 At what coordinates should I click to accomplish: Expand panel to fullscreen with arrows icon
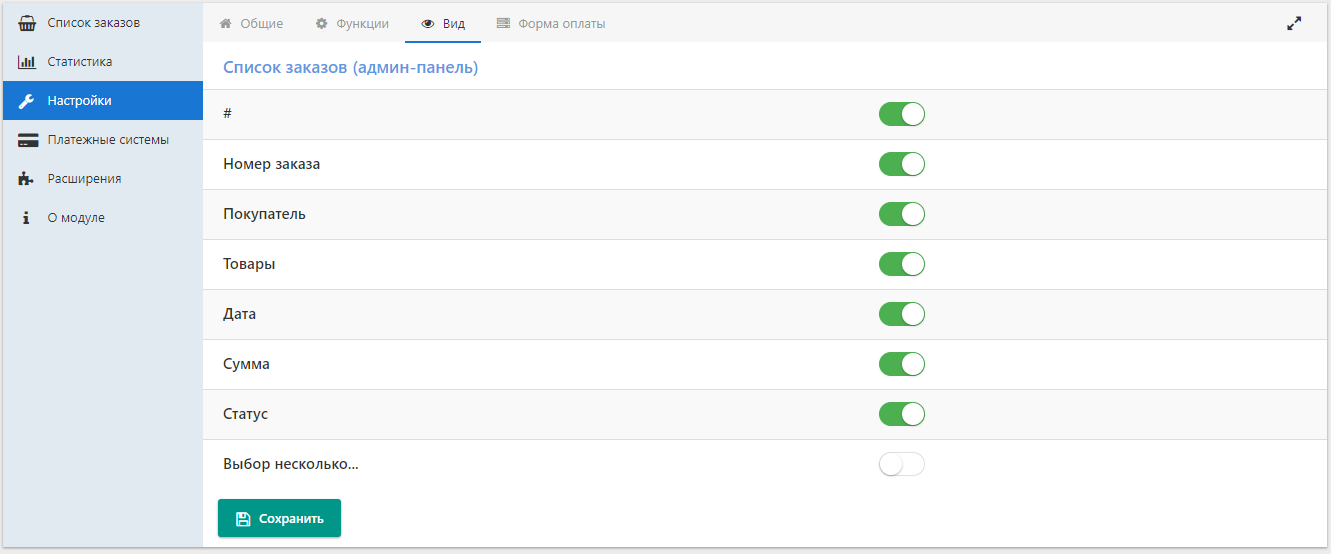point(1294,24)
